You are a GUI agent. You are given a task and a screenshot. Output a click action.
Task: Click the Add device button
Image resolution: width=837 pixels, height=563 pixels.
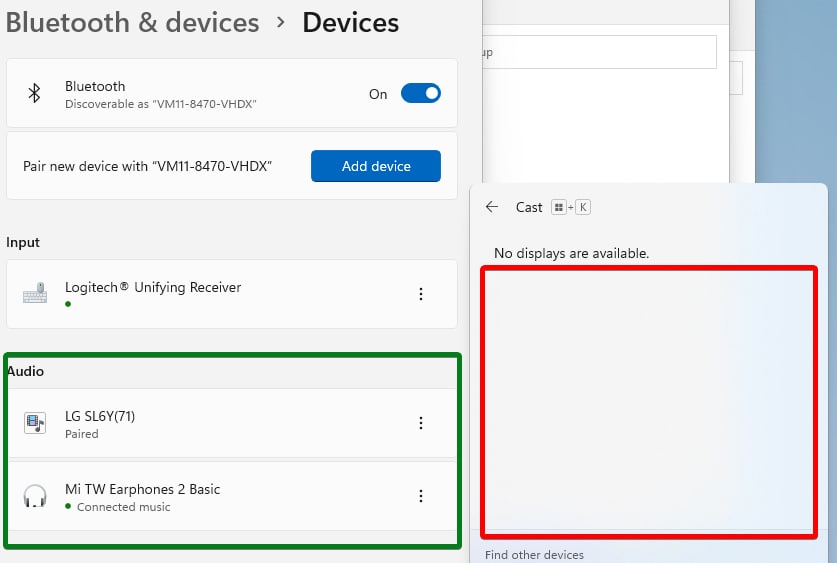[x=376, y=166]
